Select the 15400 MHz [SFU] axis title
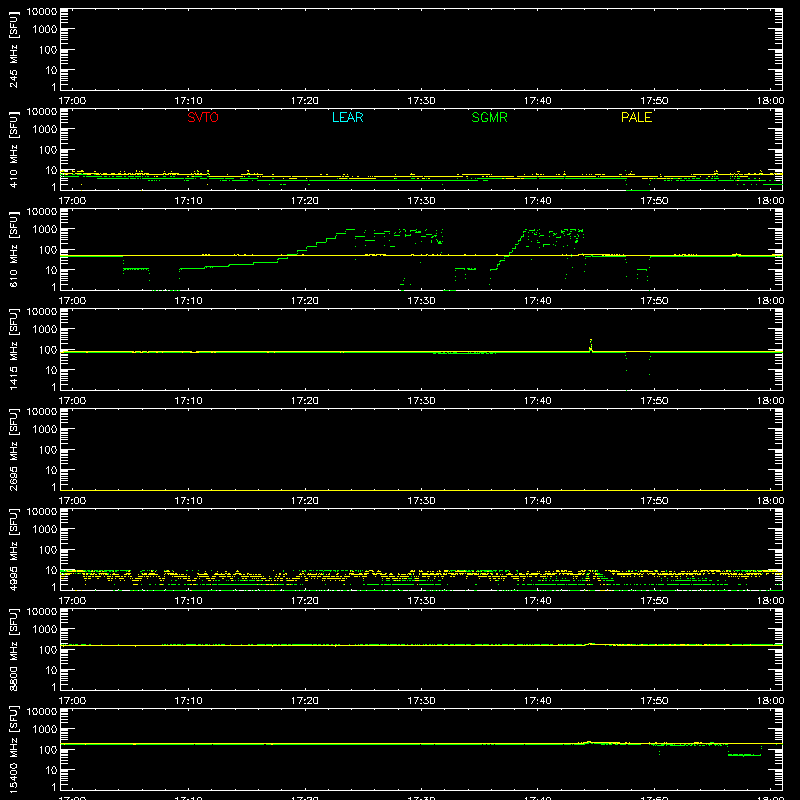800x800 pixels. 13,749
